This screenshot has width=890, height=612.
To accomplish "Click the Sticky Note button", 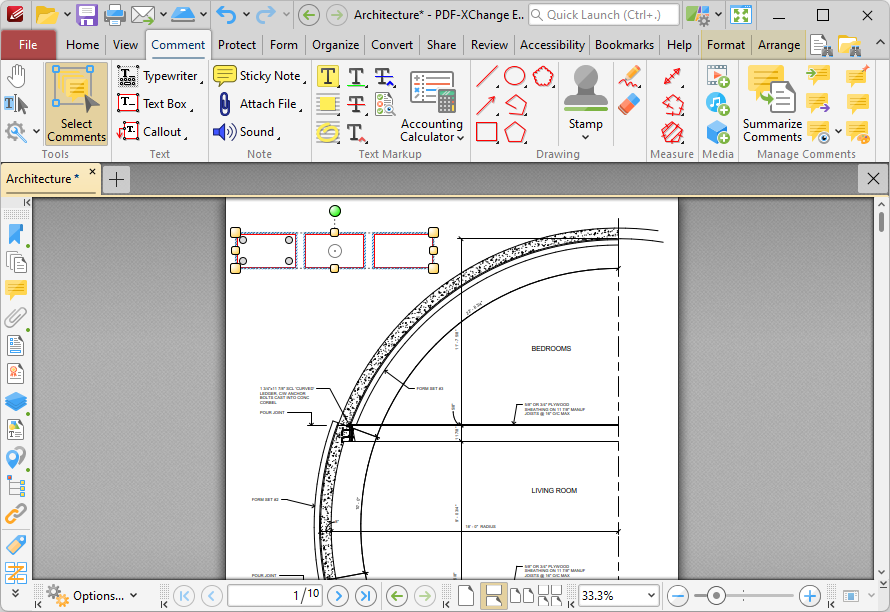I will pos(259,76).
